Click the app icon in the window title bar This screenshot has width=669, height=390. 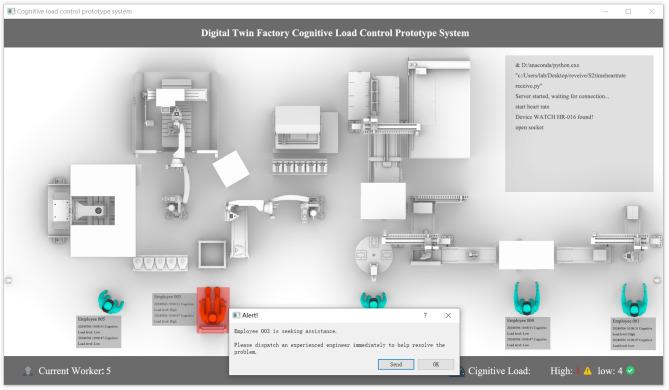click(x=11, y=12)
